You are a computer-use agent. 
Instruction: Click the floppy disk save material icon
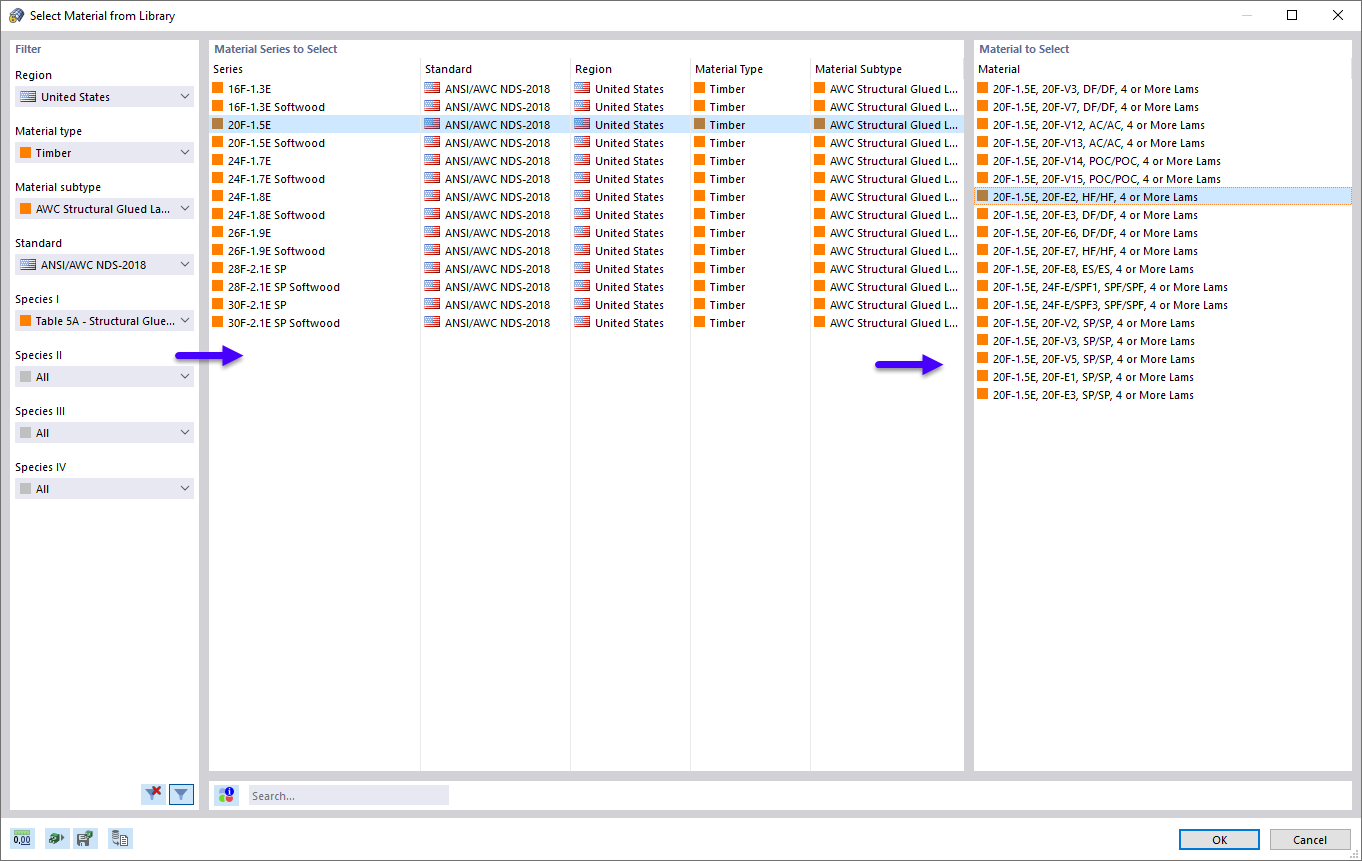[86, 838]
